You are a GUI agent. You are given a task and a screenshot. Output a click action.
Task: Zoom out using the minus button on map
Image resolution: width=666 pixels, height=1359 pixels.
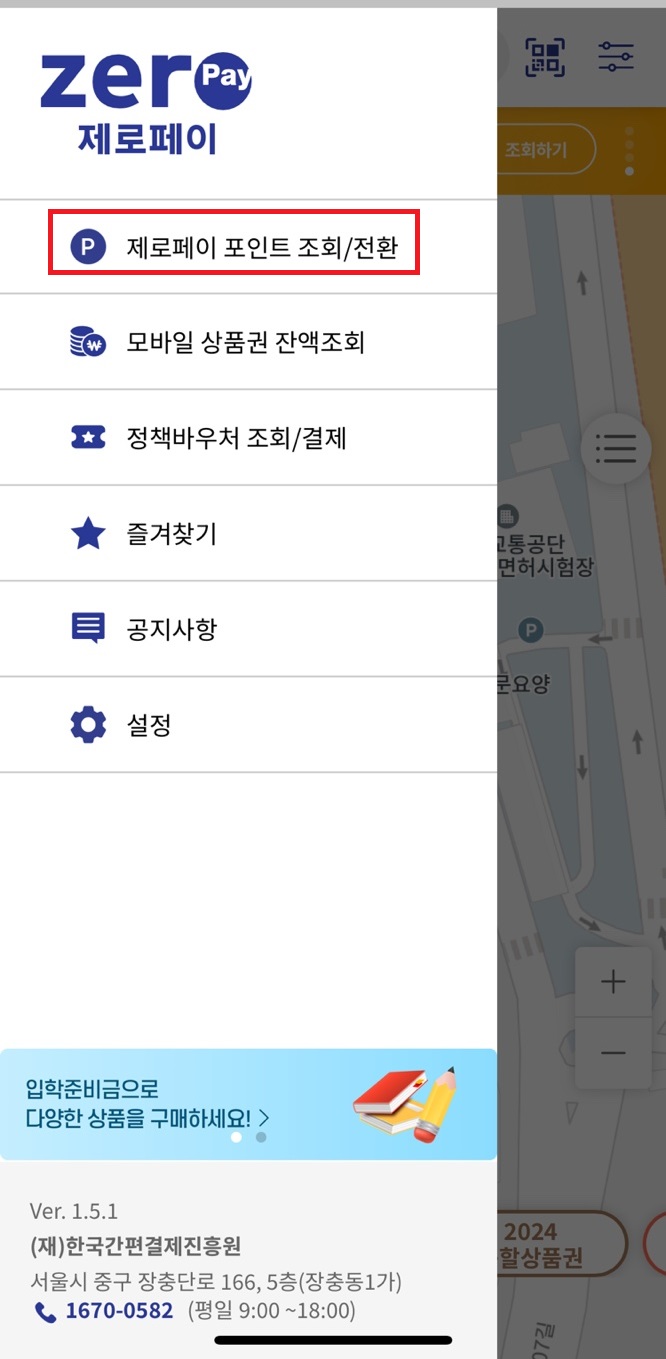pos(612,1051)
